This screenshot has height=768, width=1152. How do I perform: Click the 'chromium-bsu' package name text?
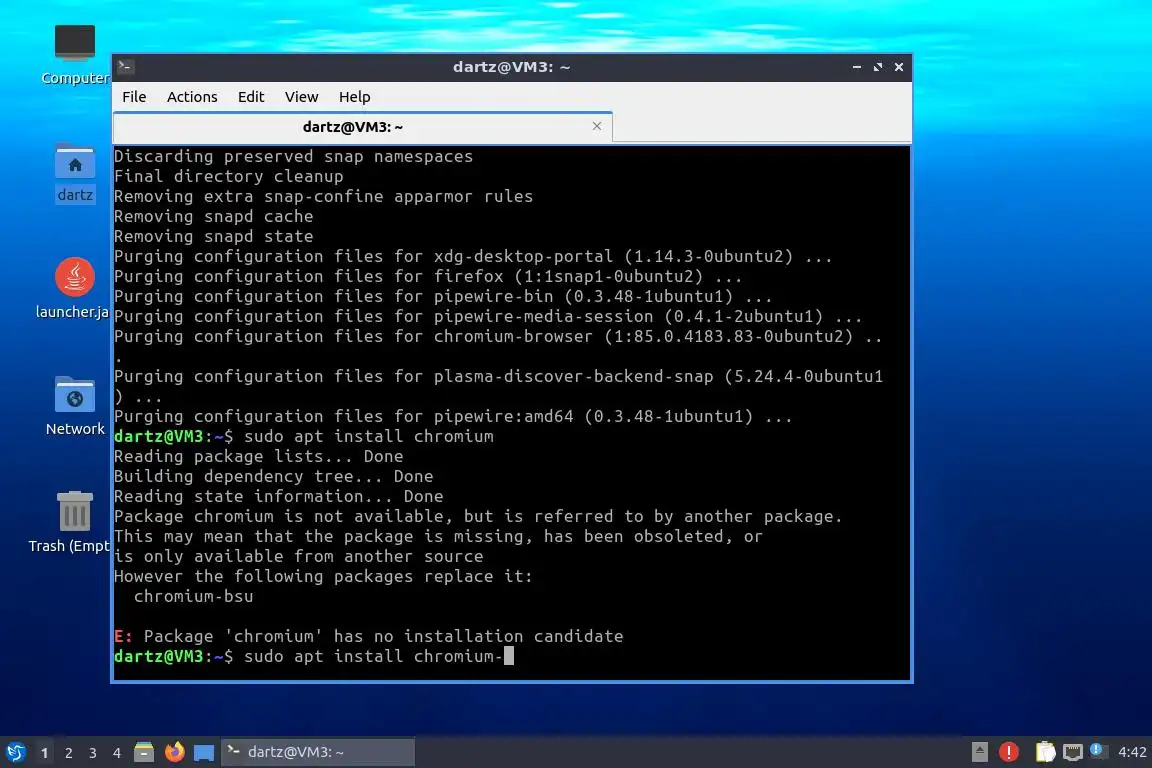[x=193, y=596]
